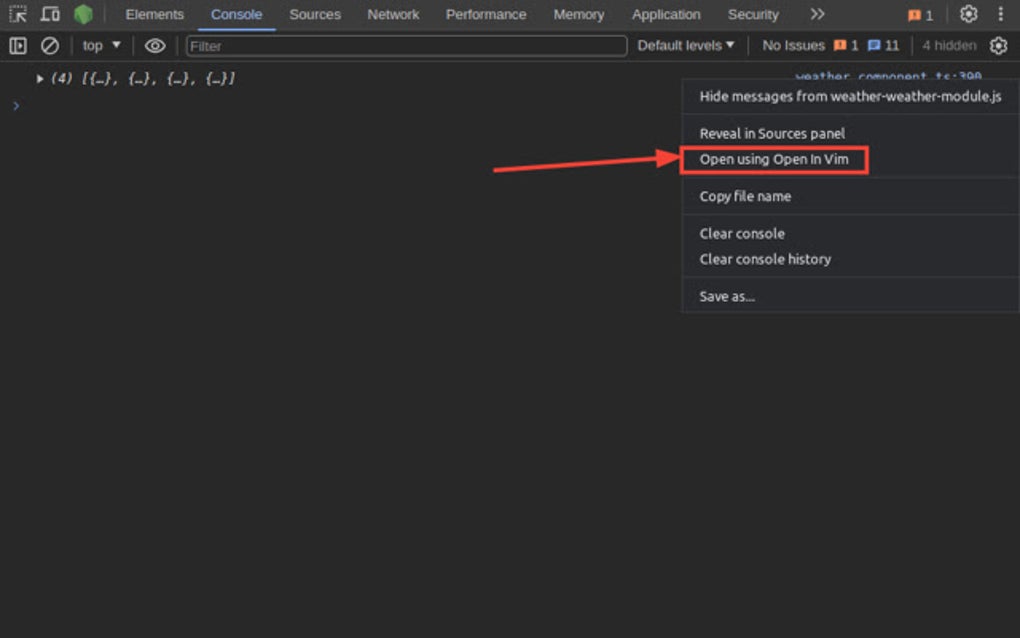This screenshot has width=1020, height=638.
Task: Switch to the Console tab
Action: pos(236,14)
